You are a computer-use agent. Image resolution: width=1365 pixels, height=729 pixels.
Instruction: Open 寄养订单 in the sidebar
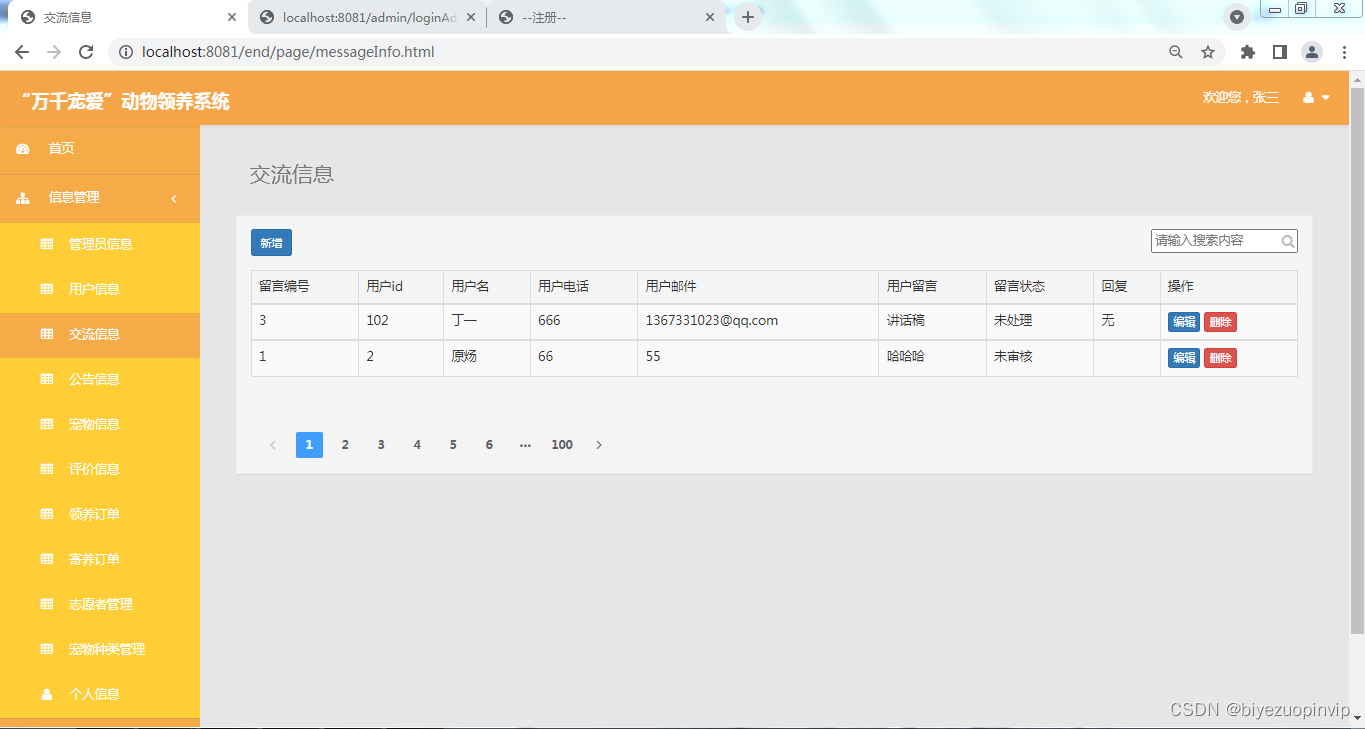(x=100, y=559)
